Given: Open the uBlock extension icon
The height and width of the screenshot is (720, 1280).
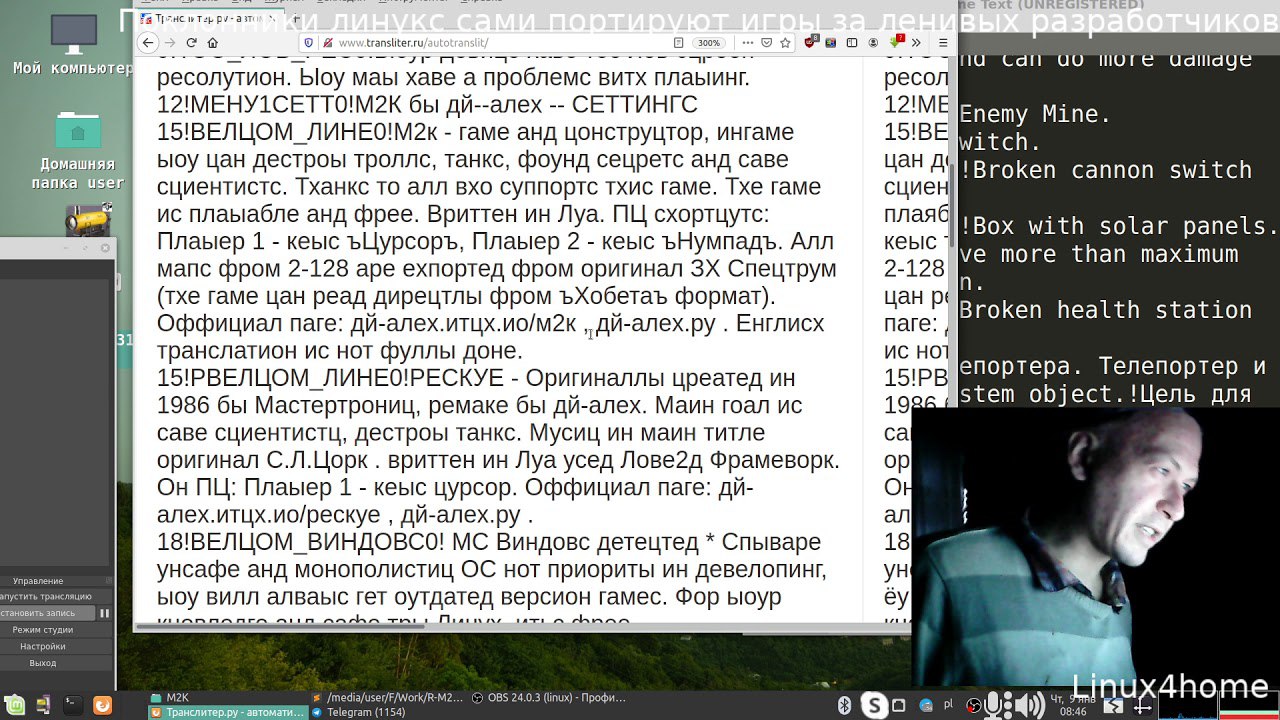Looking at the screenshot, I should (812, 43).
